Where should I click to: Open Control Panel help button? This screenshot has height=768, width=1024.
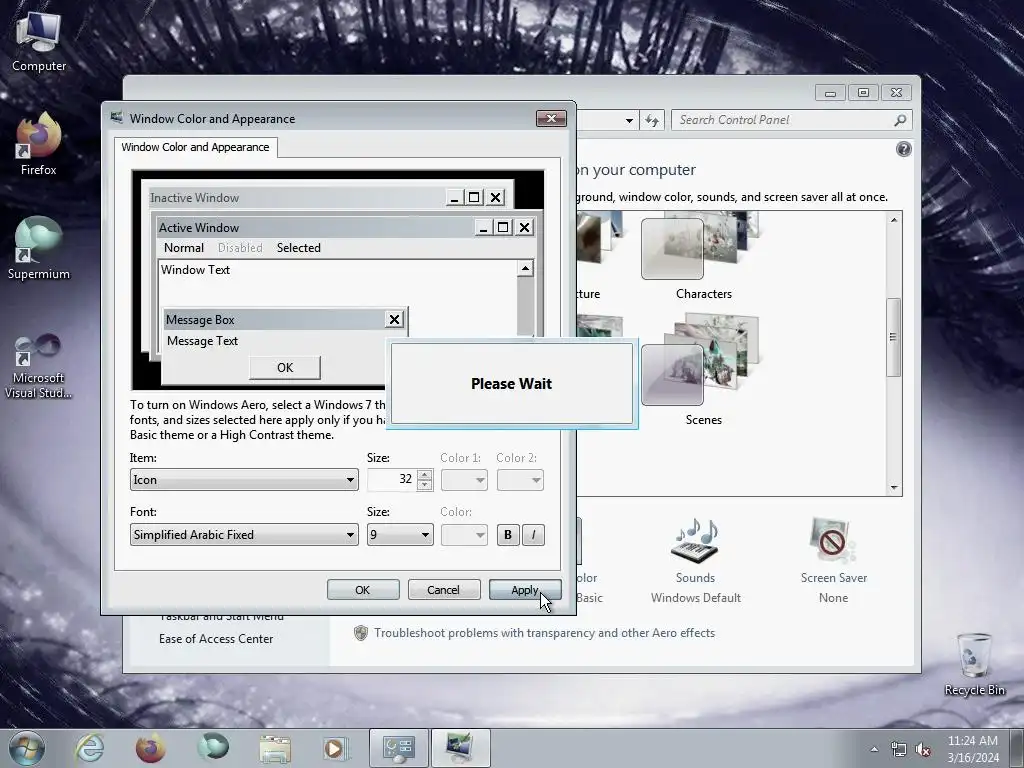tap(903, 150)
